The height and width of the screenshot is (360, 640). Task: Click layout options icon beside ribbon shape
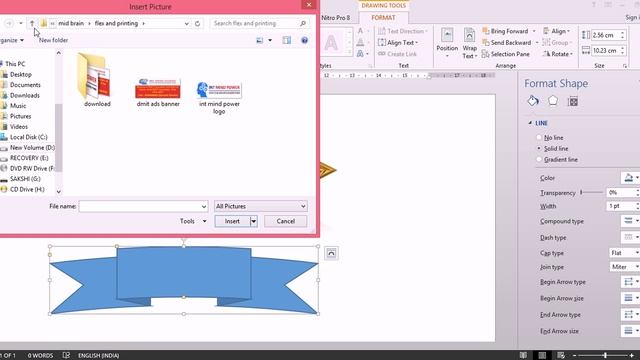tap(331, 253)
